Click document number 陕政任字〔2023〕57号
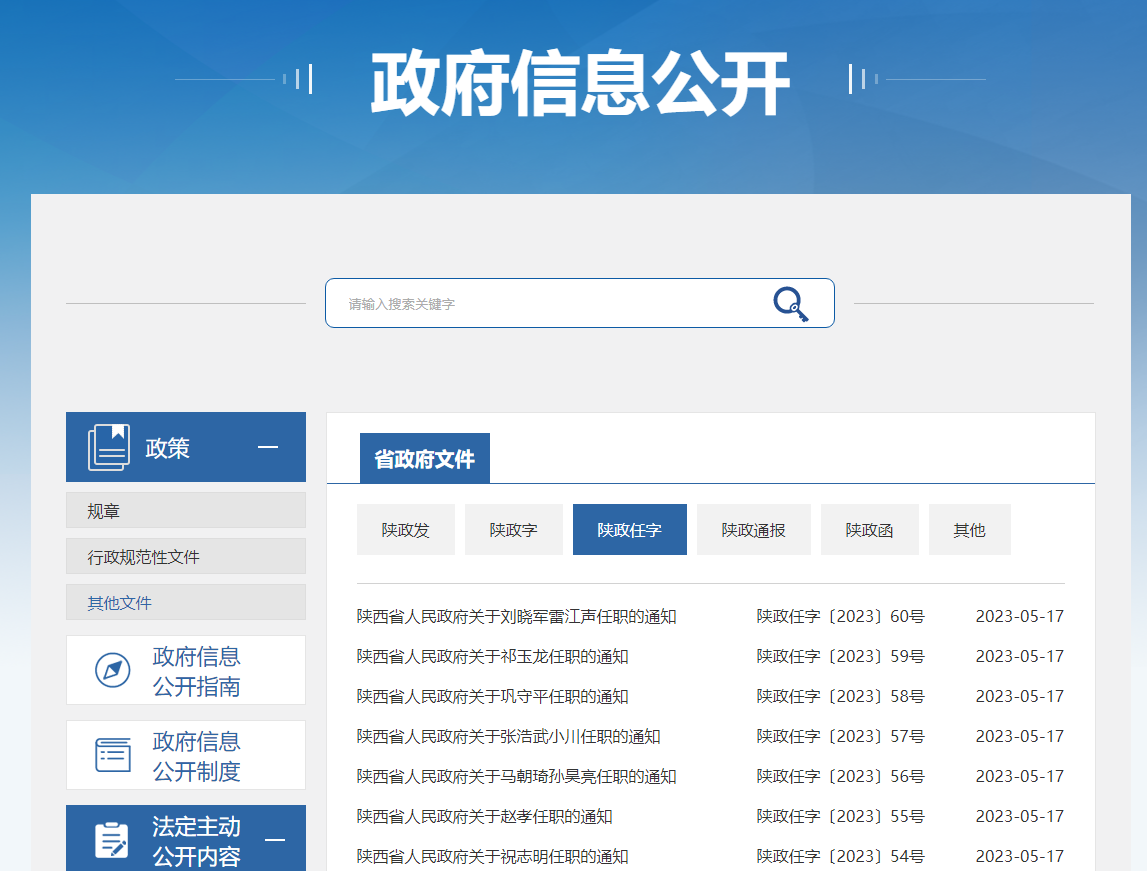 (x=840, y=736)
